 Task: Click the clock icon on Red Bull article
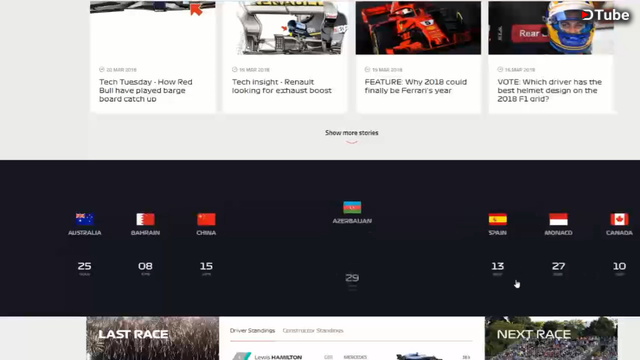point(102,69)
